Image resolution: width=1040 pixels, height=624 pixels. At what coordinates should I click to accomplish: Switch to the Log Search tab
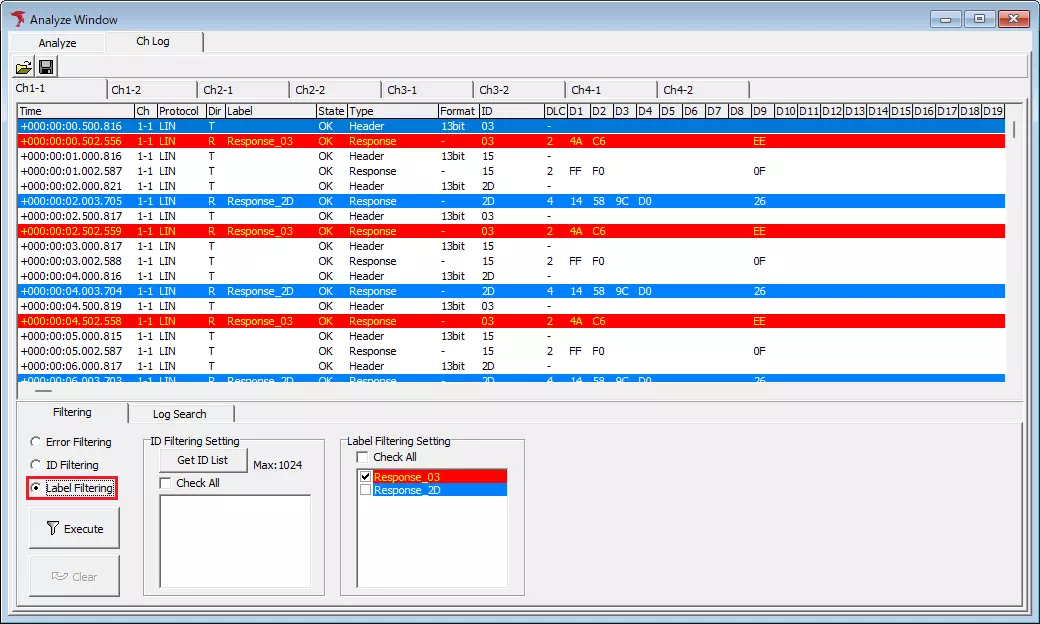coord(180,413)
